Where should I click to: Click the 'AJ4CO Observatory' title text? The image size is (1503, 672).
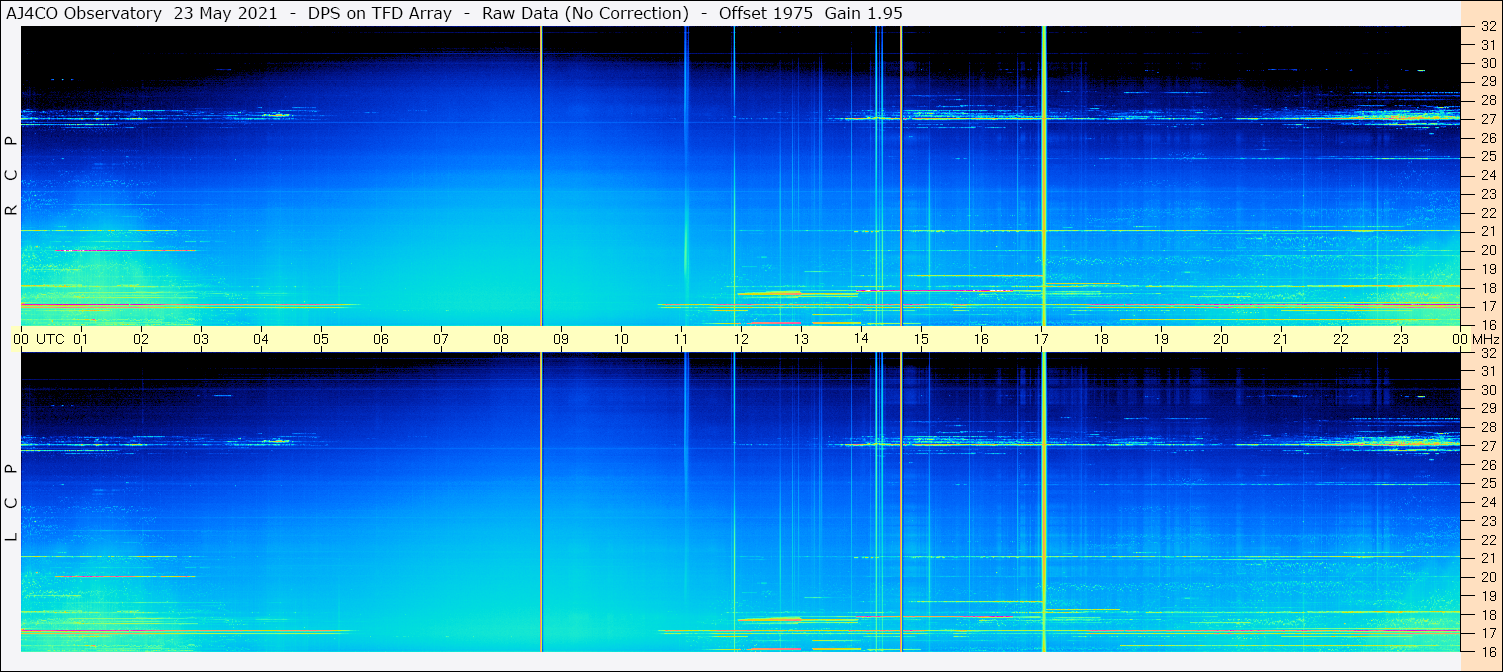(85, 12)
